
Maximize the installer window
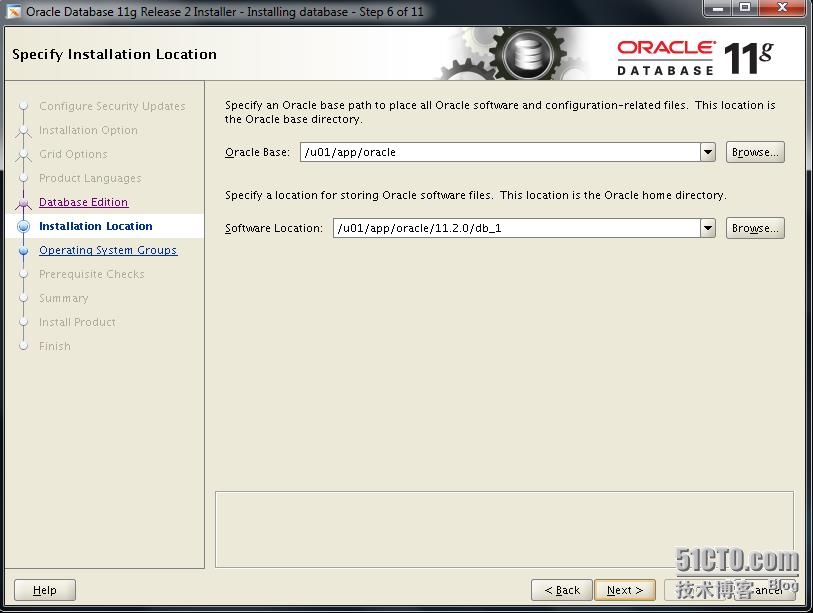[745, 8]
